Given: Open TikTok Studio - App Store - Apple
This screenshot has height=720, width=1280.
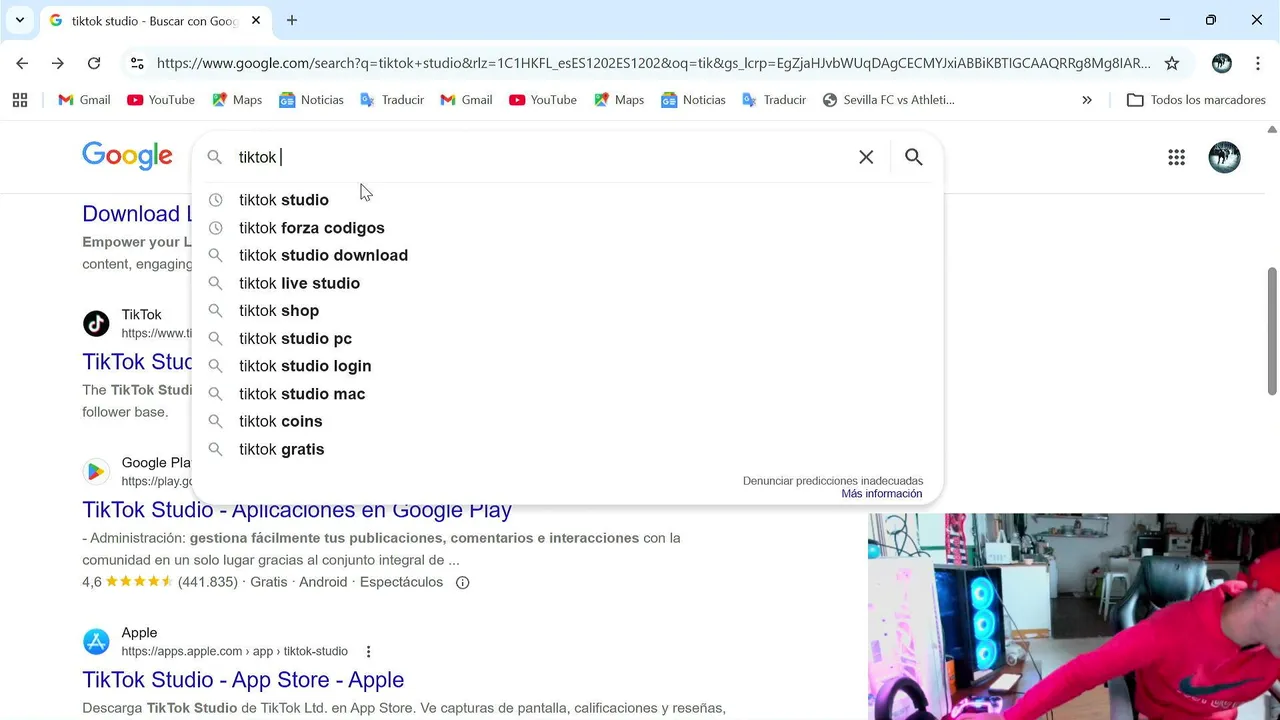Looking at the screenshot, I should pyautogui.click(x=243, y=680).
